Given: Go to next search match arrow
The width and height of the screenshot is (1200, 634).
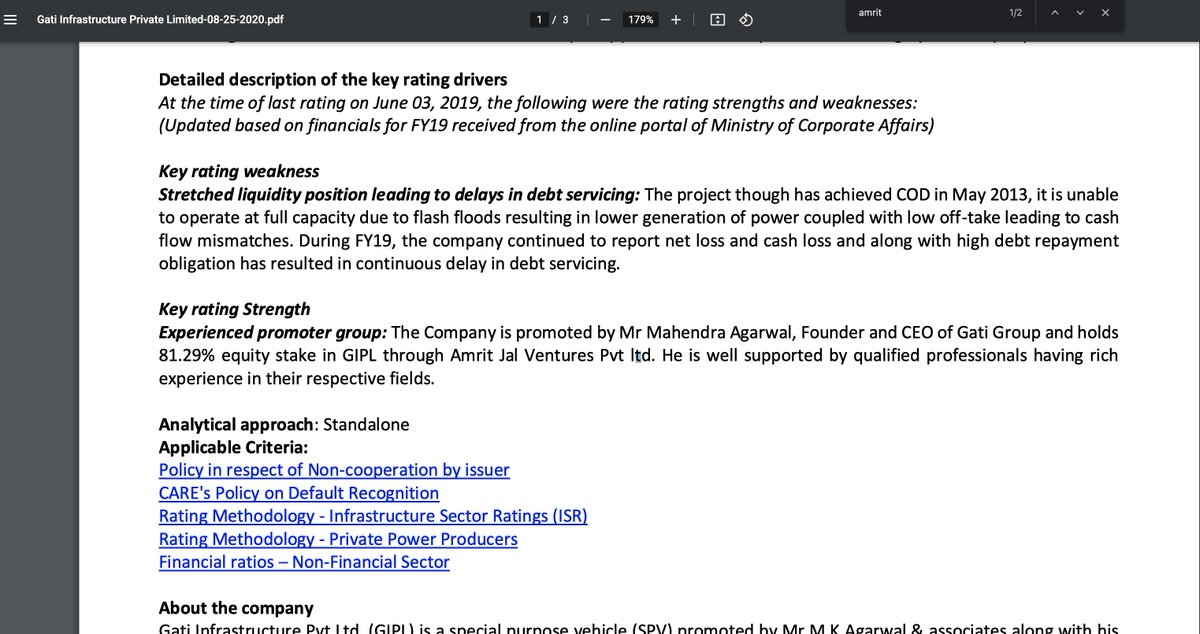Looking at the screenshot, I should 1080,12.
